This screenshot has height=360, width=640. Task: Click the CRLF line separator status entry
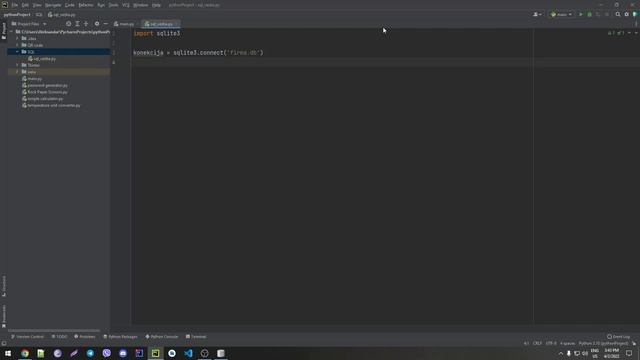tap(537, 343)
